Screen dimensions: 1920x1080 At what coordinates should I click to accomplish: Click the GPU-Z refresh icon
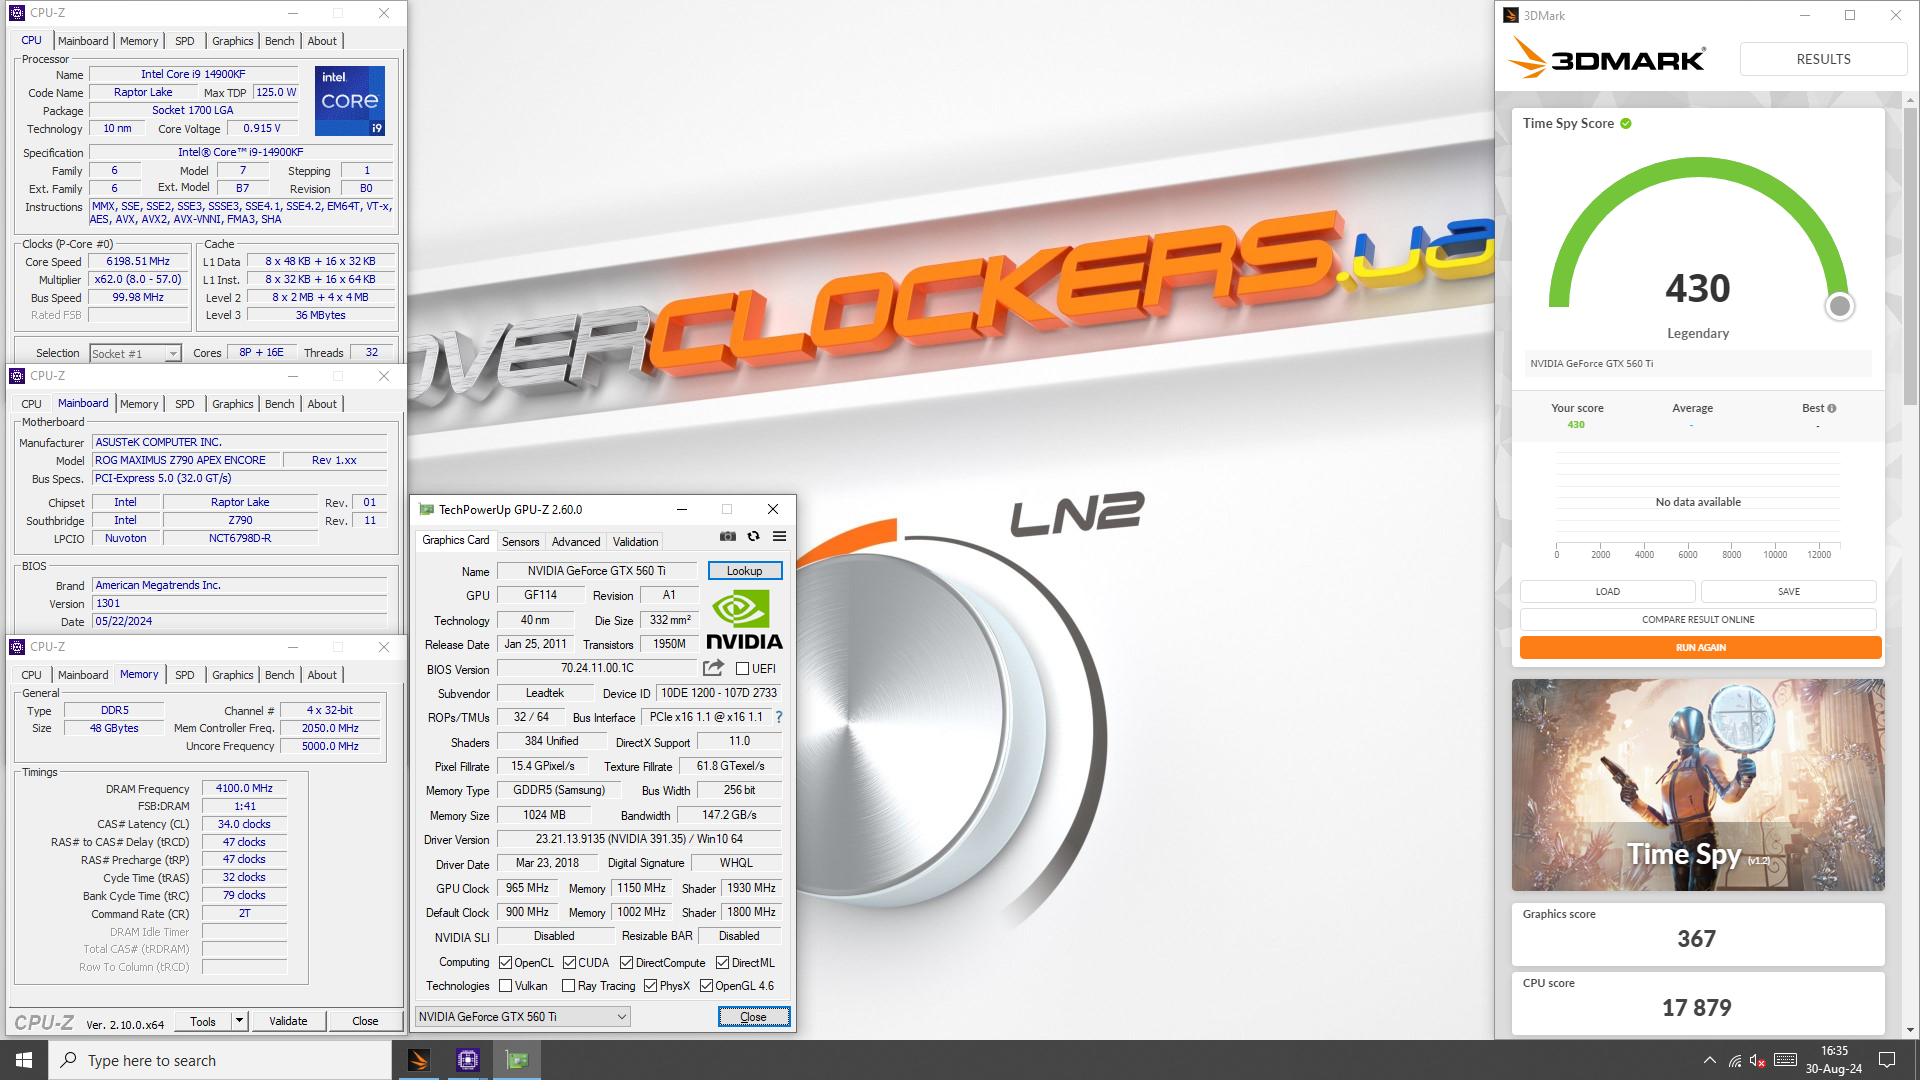(x=754, y=537)
